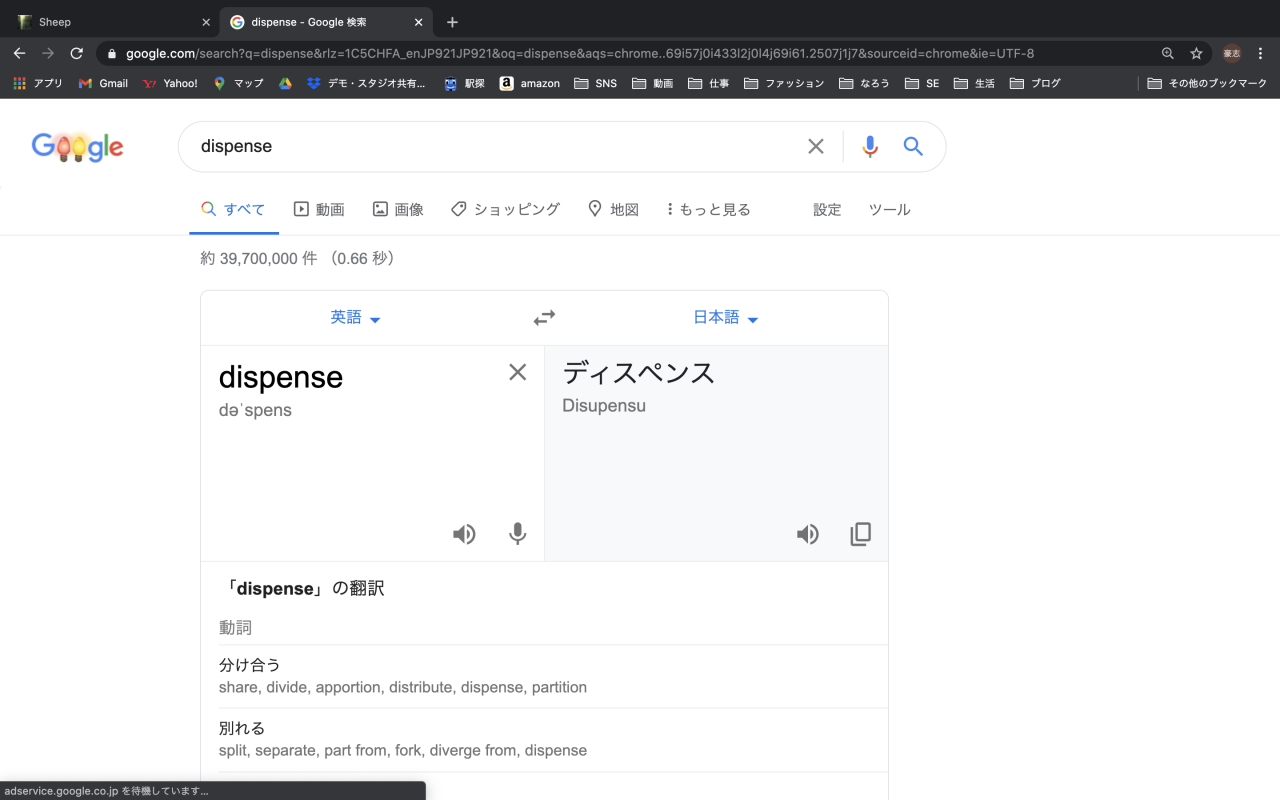Screen dimensions: 1280x800
Task: Switch to the Sheep tab
Action: coord(110,22)
